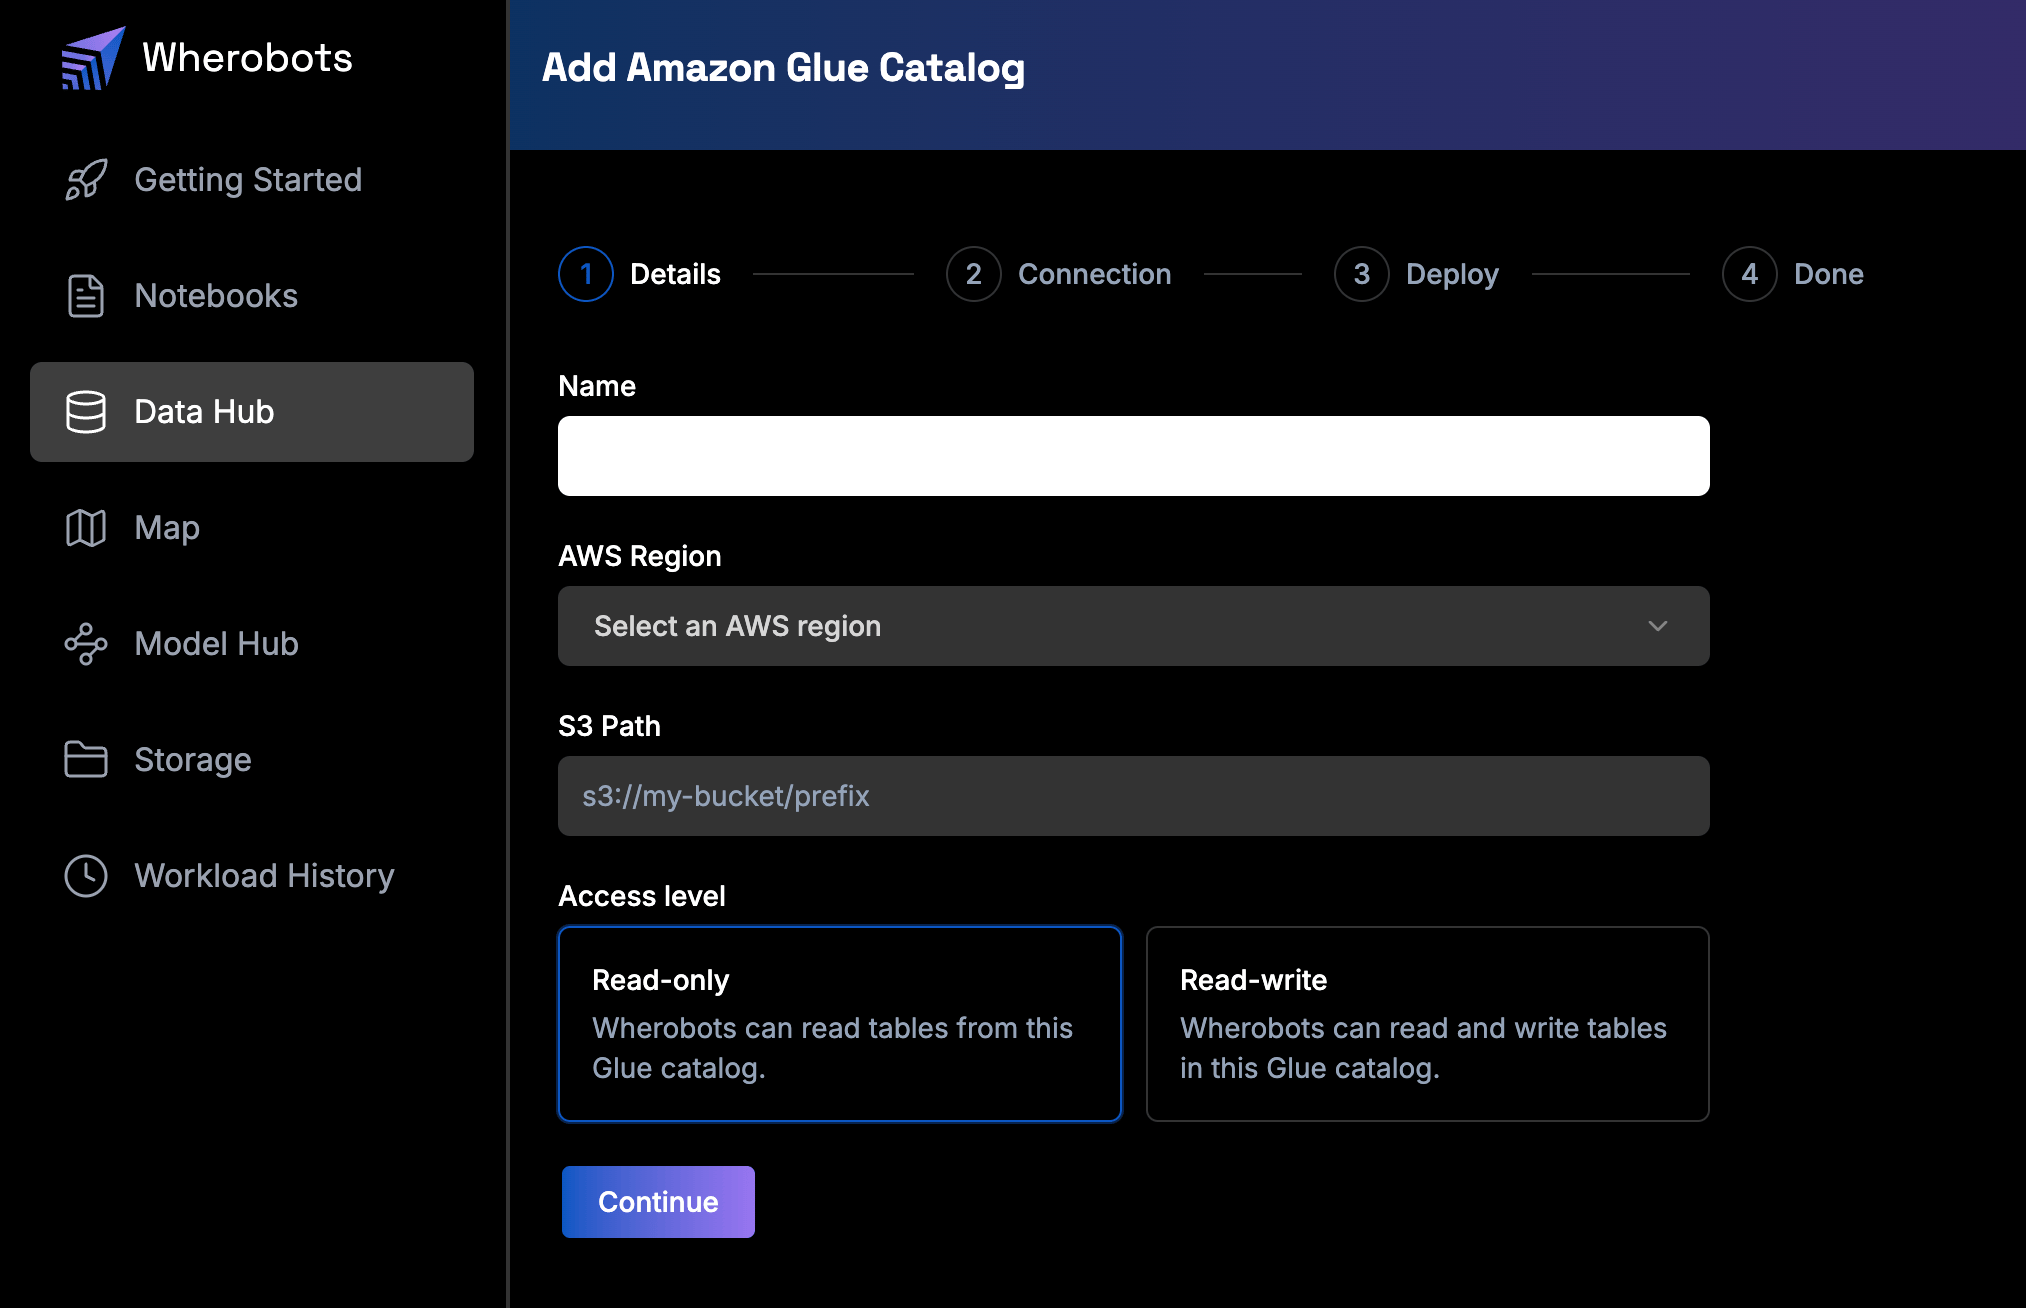The width and height of the screenshot is (2026, 1308).
Task: Click the Details step label
Action: click(x=675, y=274)
